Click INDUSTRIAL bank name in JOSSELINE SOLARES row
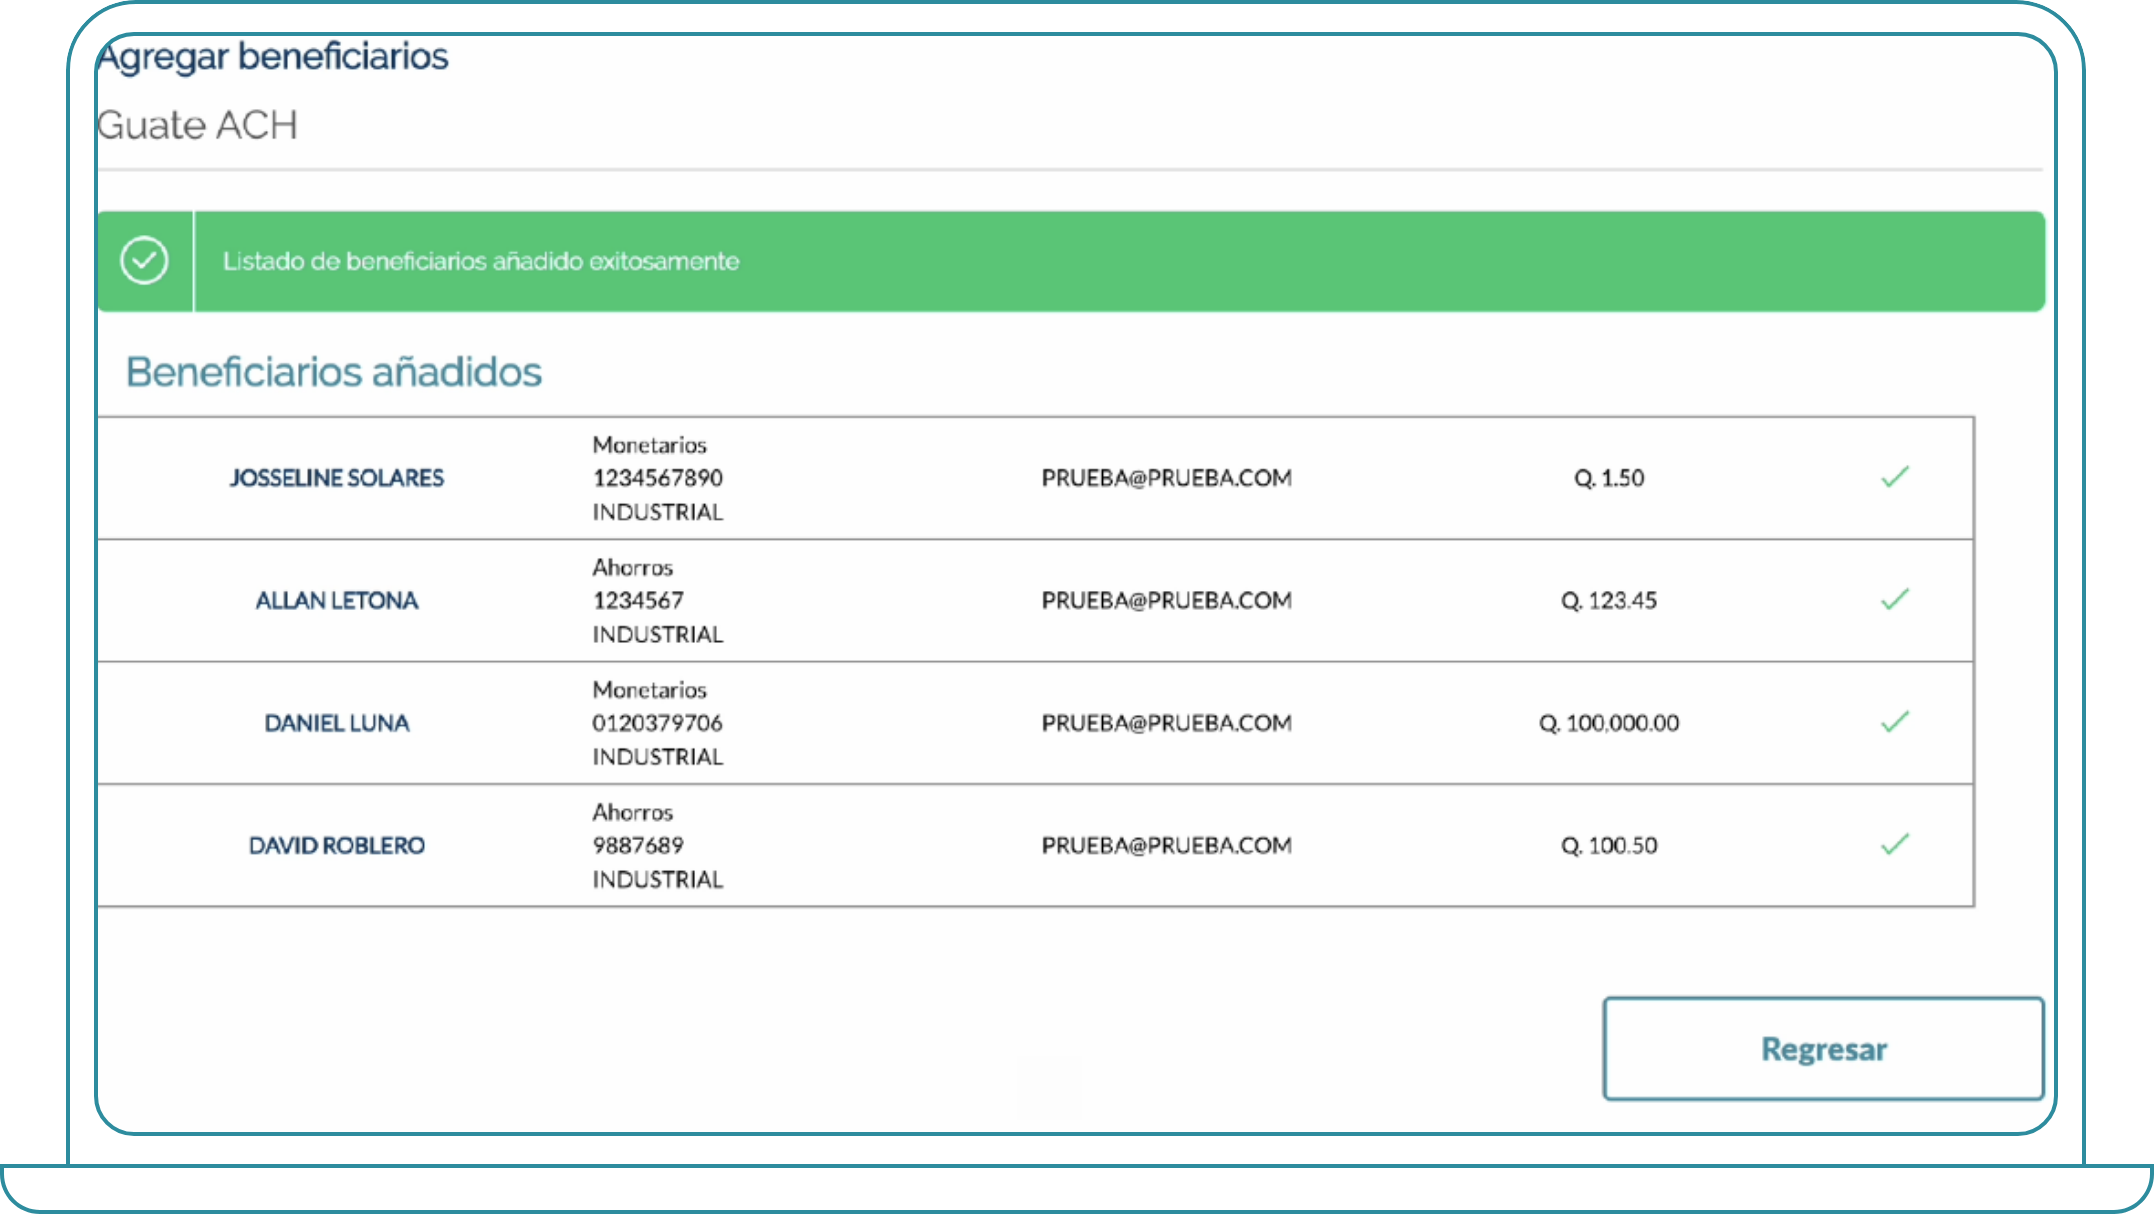Viewport: 2154px width, 1214px height. (657, 512)
